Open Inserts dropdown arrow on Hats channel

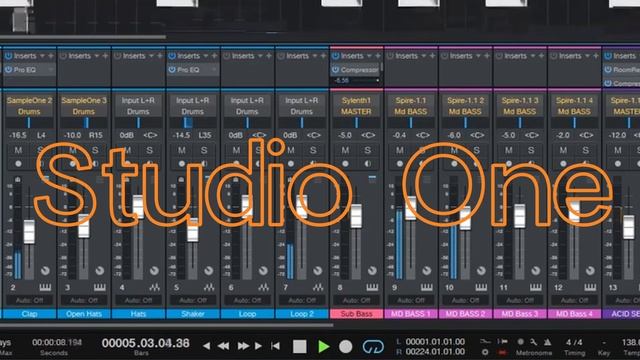point(151,56)
